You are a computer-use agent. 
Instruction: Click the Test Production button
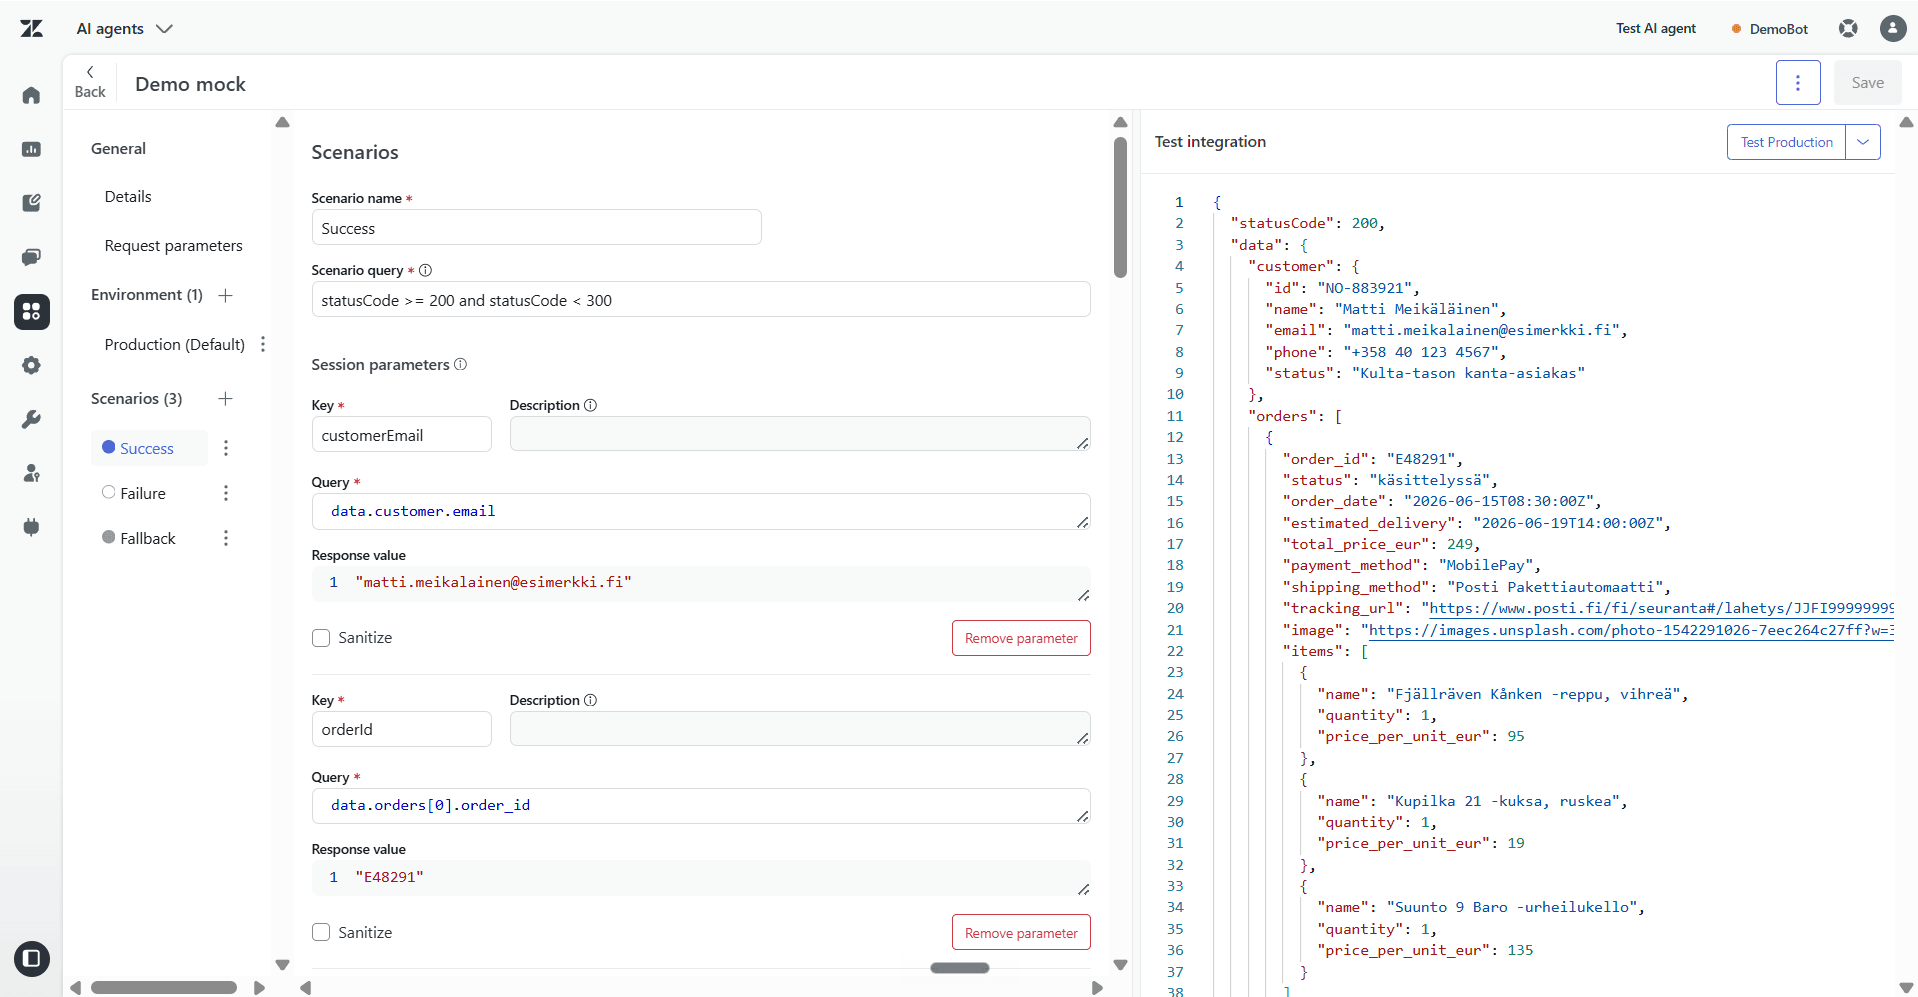click(x=1787, y=142)
